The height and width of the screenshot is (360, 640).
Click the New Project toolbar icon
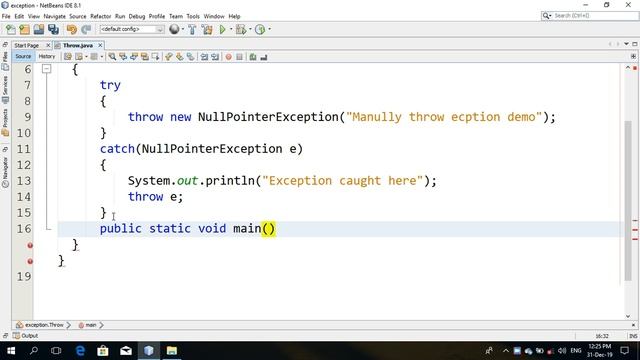click(24, 29)
